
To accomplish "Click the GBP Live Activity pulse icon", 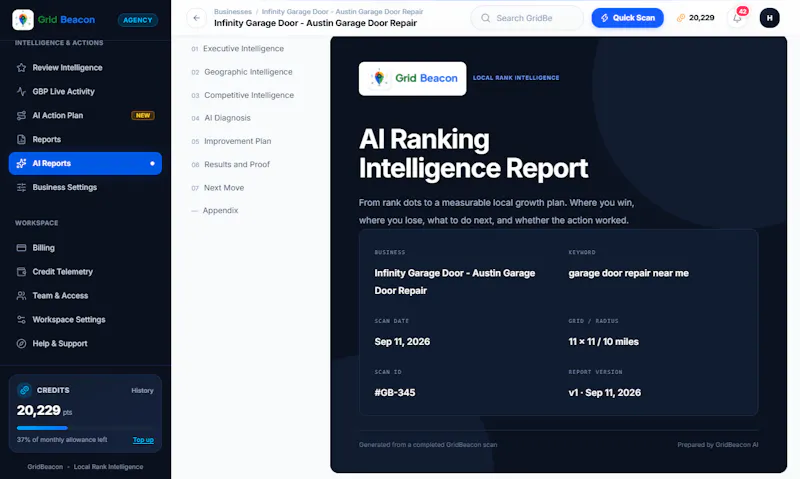I will coord(21,91).
